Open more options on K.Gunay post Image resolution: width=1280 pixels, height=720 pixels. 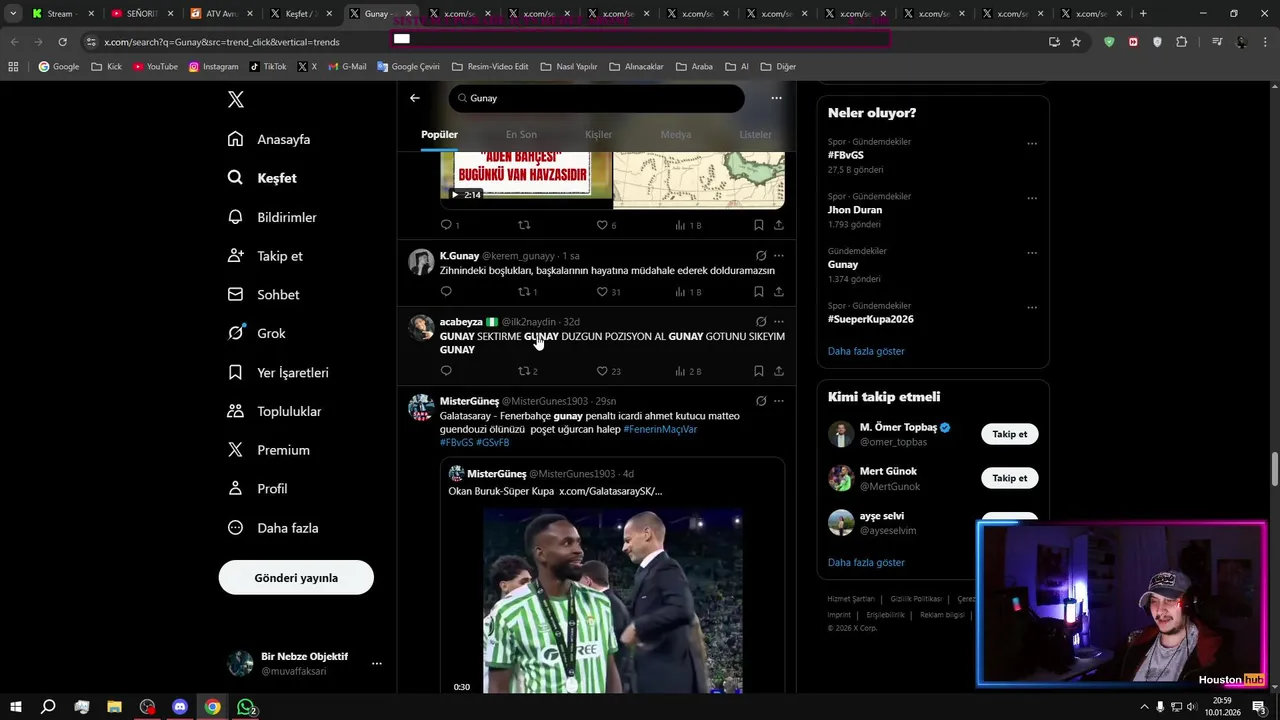point(778,256)
